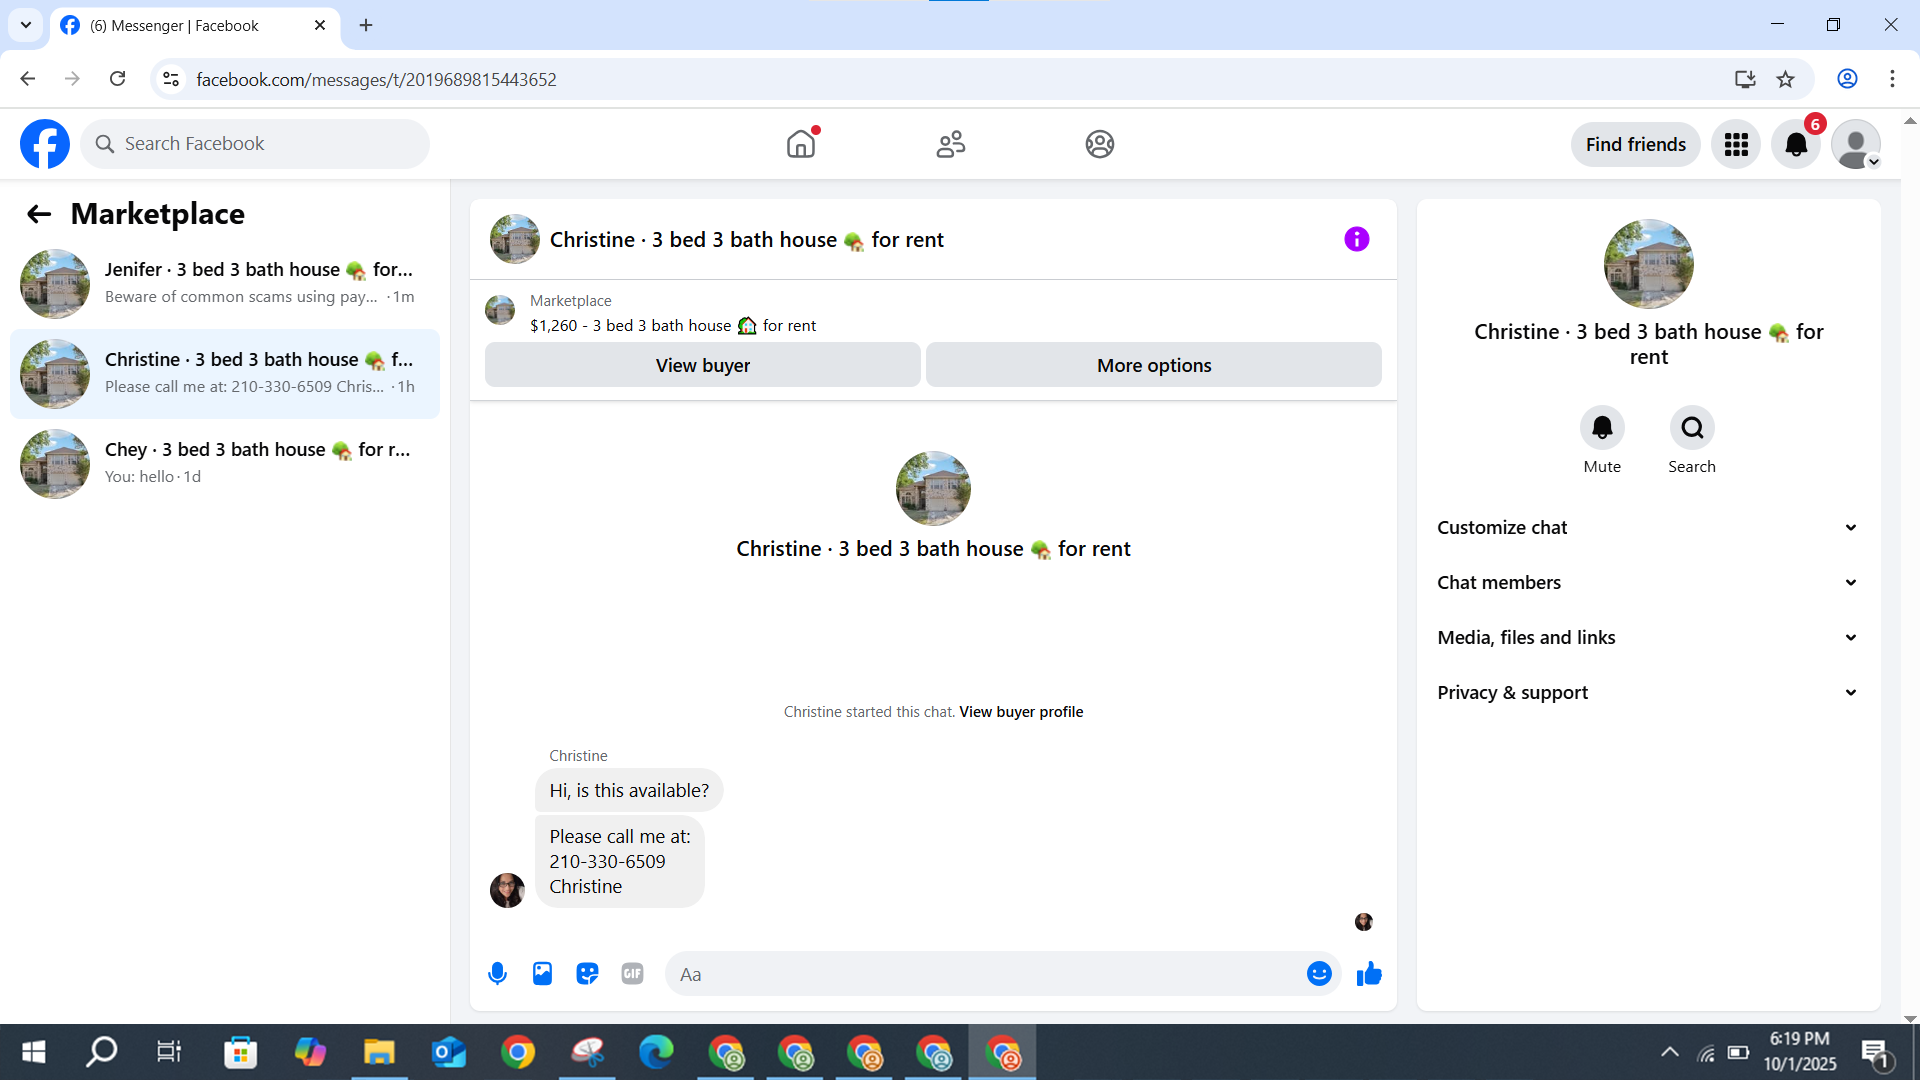Open the Friends icon in top navigation

[950, 144]
